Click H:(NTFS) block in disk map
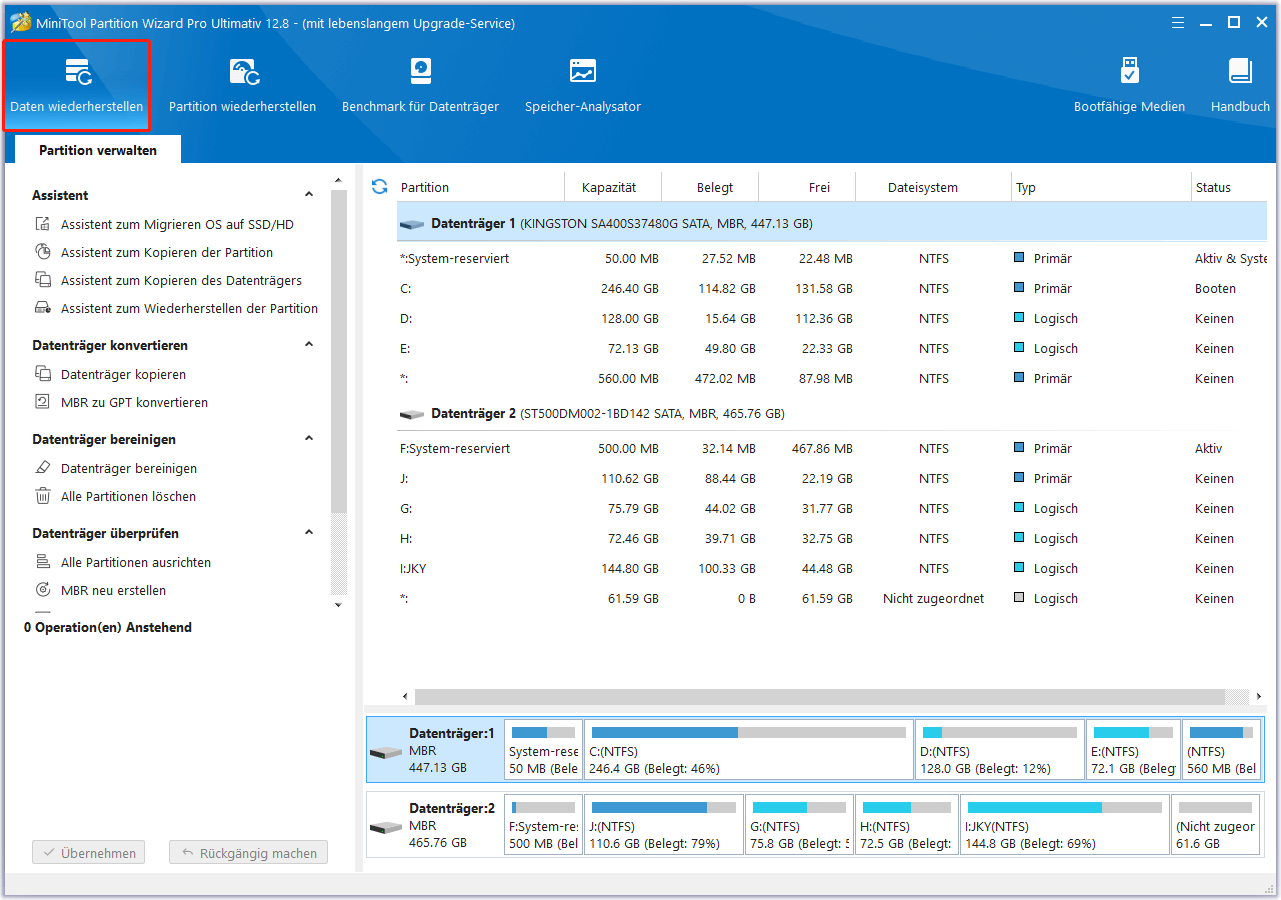 (906, 825)
